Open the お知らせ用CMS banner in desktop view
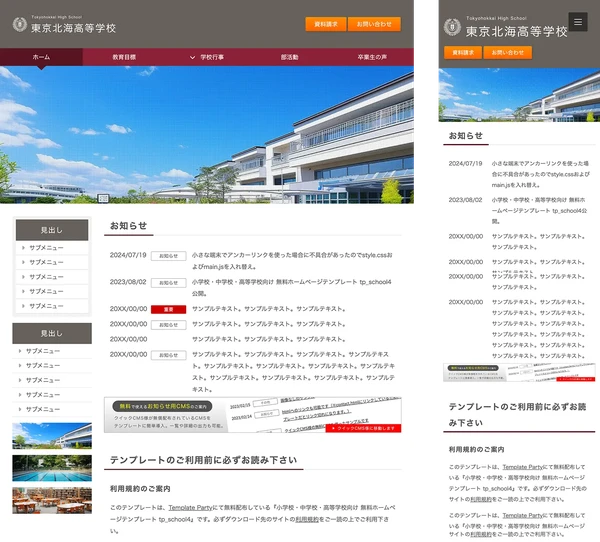Image resolution: width=600 pixels, height=542 pixels. point(253,415)
